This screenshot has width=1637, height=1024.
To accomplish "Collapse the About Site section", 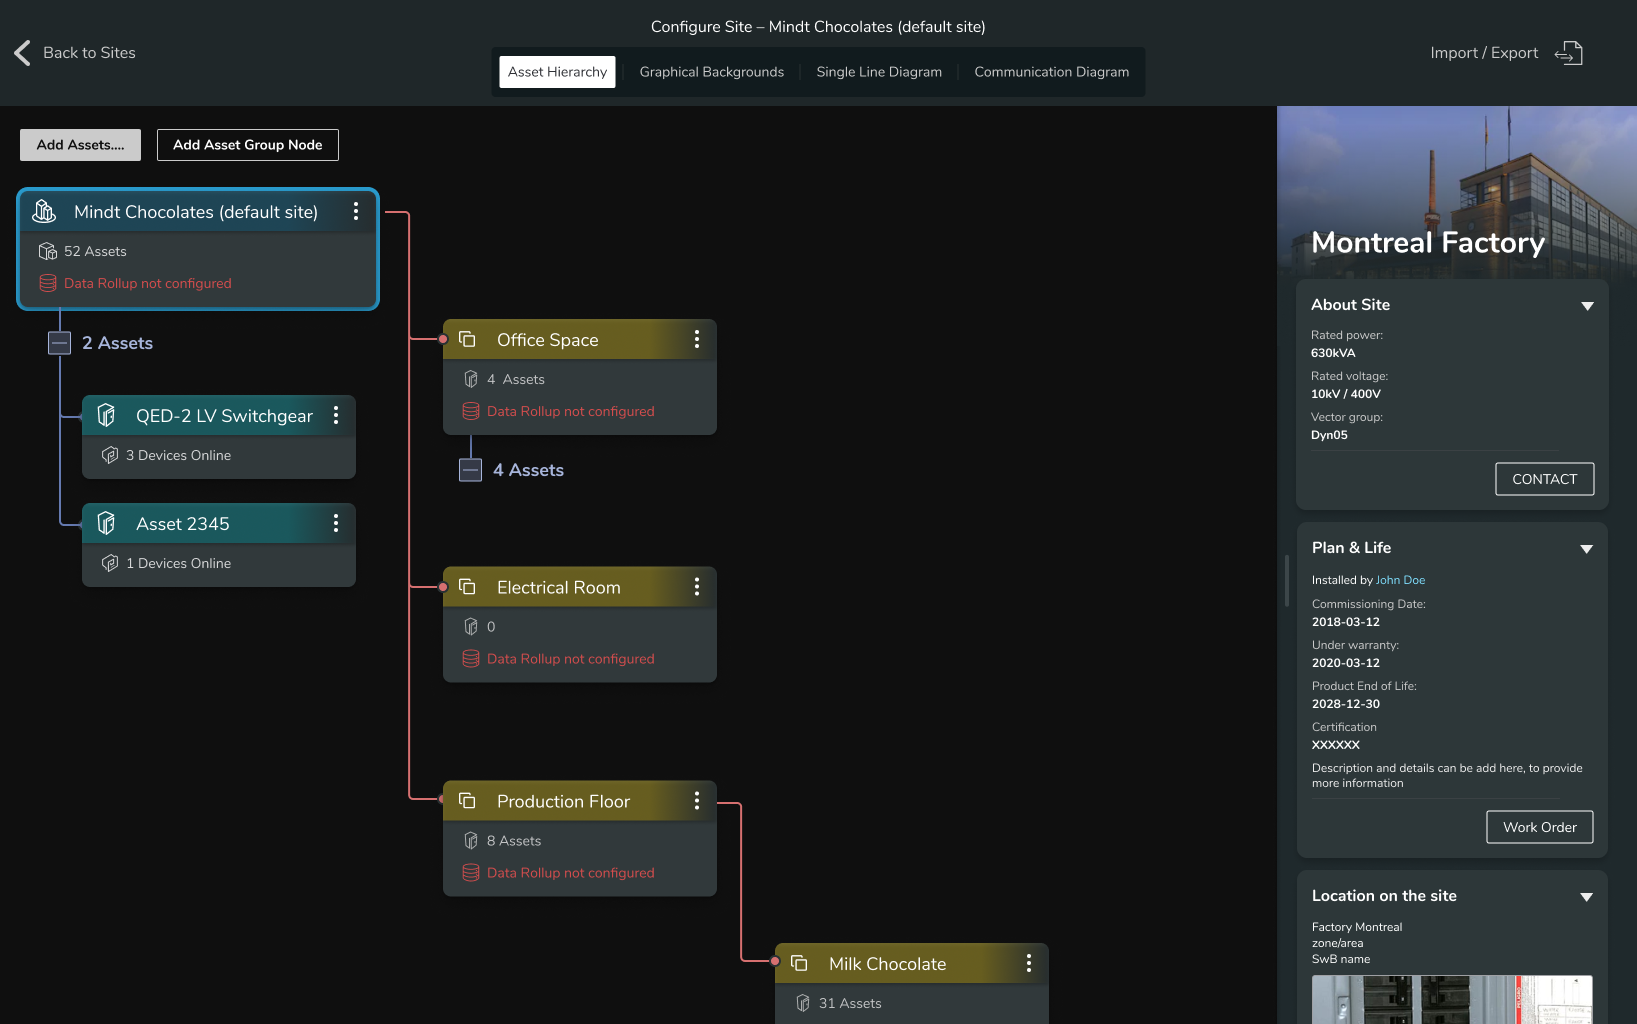I will tap(1587, 306).
